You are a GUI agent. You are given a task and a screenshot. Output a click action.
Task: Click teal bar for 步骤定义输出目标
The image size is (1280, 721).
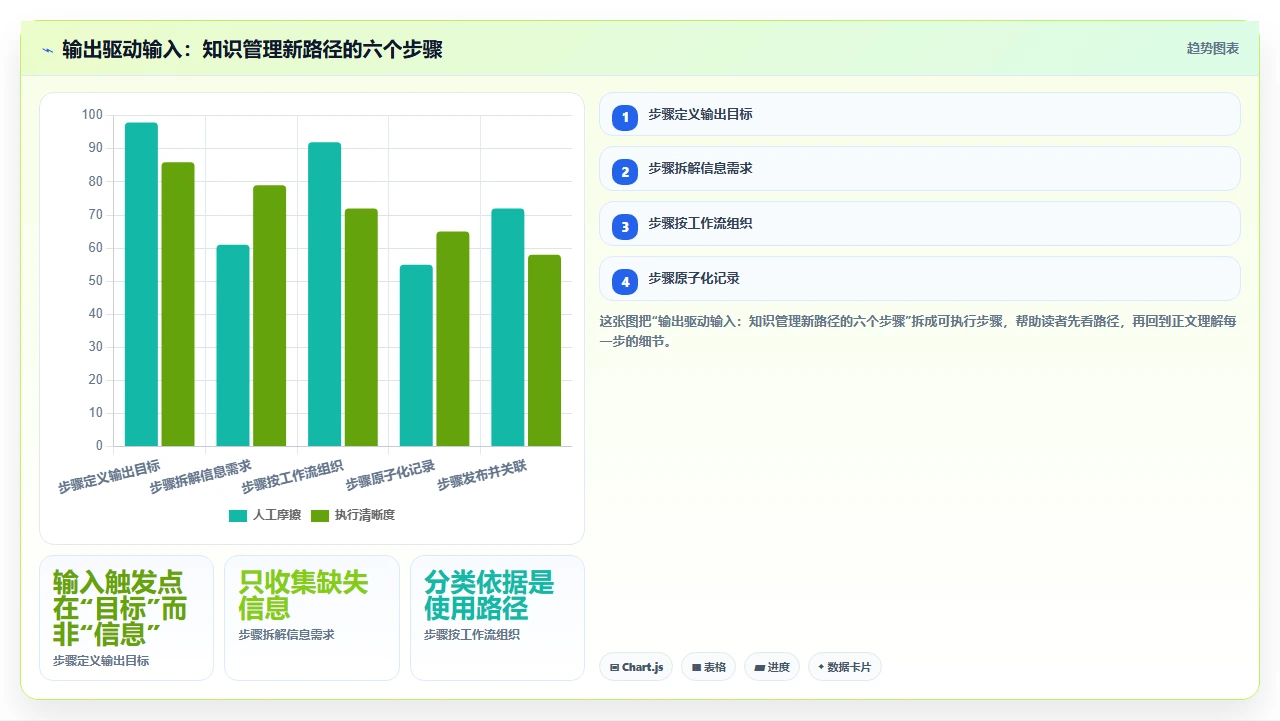click(x=141, y=284)
